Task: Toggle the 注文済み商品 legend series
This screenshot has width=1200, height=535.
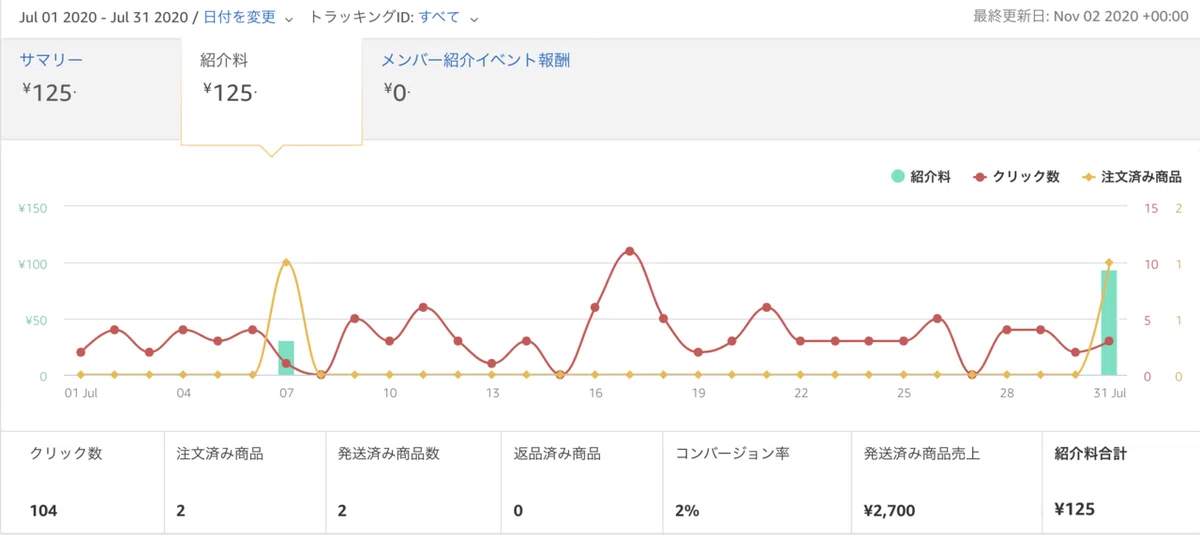Action: point(1132,176)
